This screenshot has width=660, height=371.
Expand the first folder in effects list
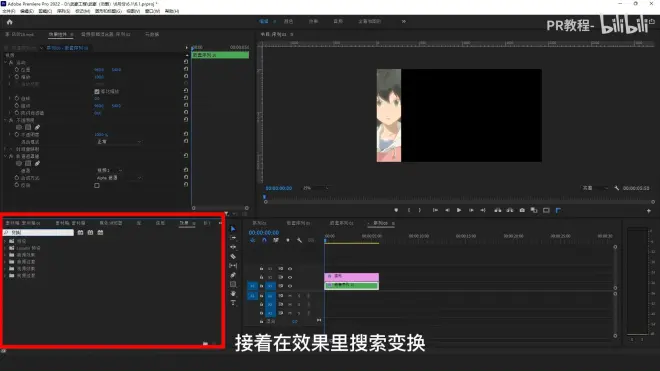pyautogui.click(x=5, y=241)
